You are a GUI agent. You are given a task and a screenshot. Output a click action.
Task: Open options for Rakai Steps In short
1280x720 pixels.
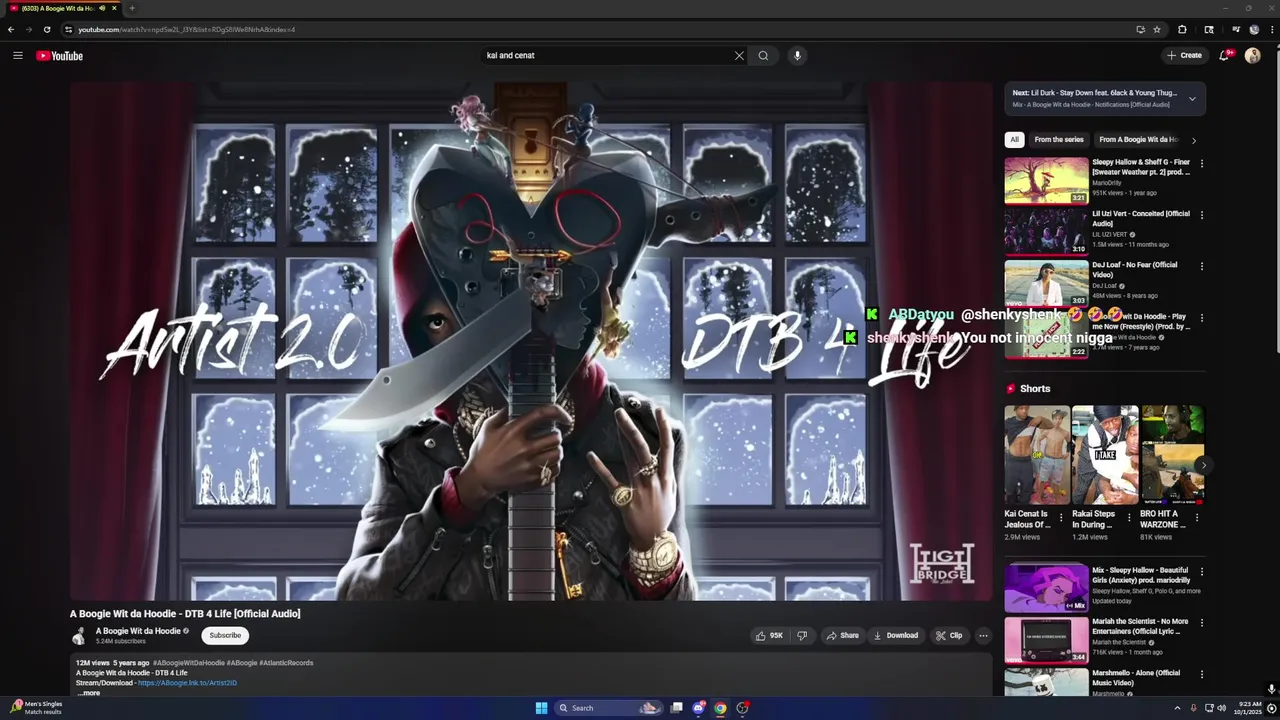1129,518
